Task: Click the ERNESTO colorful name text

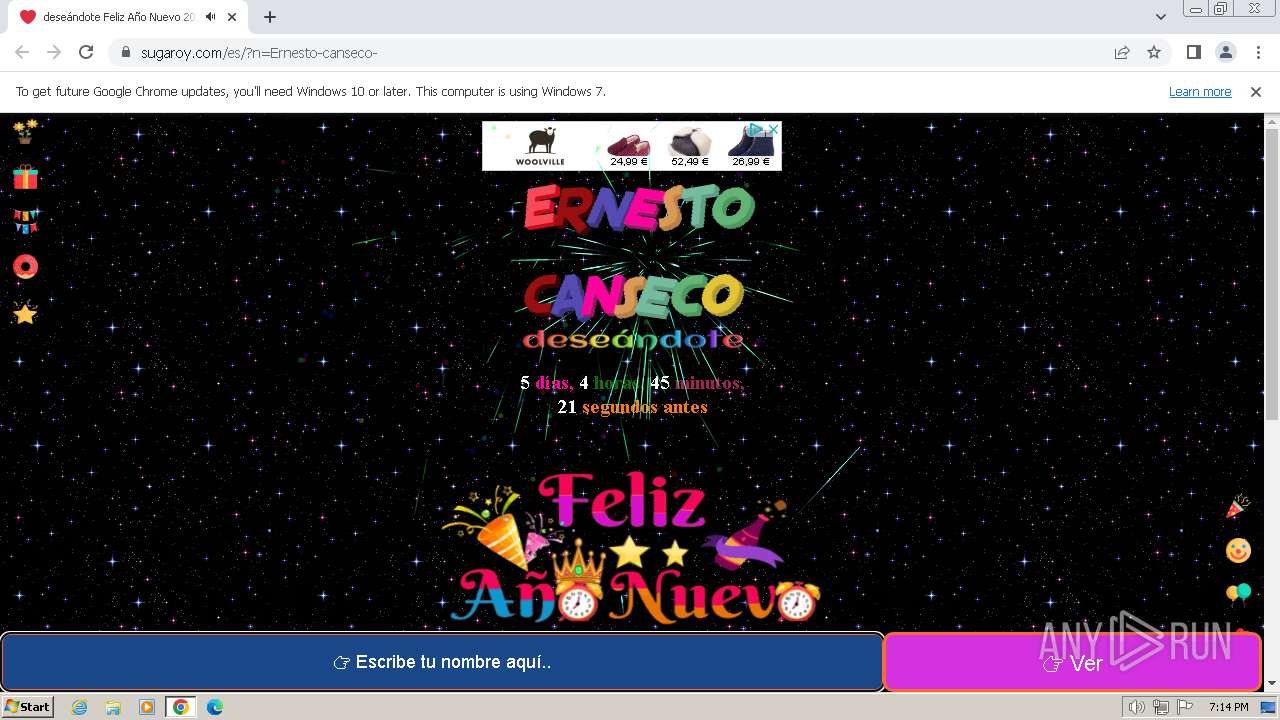Action: click(639, 207)
